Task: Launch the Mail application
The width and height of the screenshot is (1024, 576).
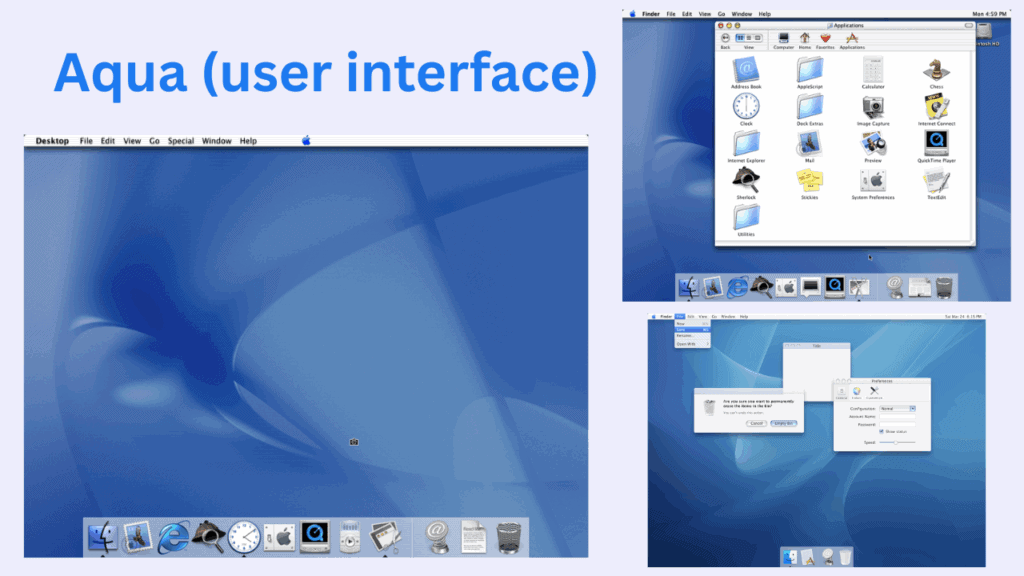Action: tap(809, 144)
